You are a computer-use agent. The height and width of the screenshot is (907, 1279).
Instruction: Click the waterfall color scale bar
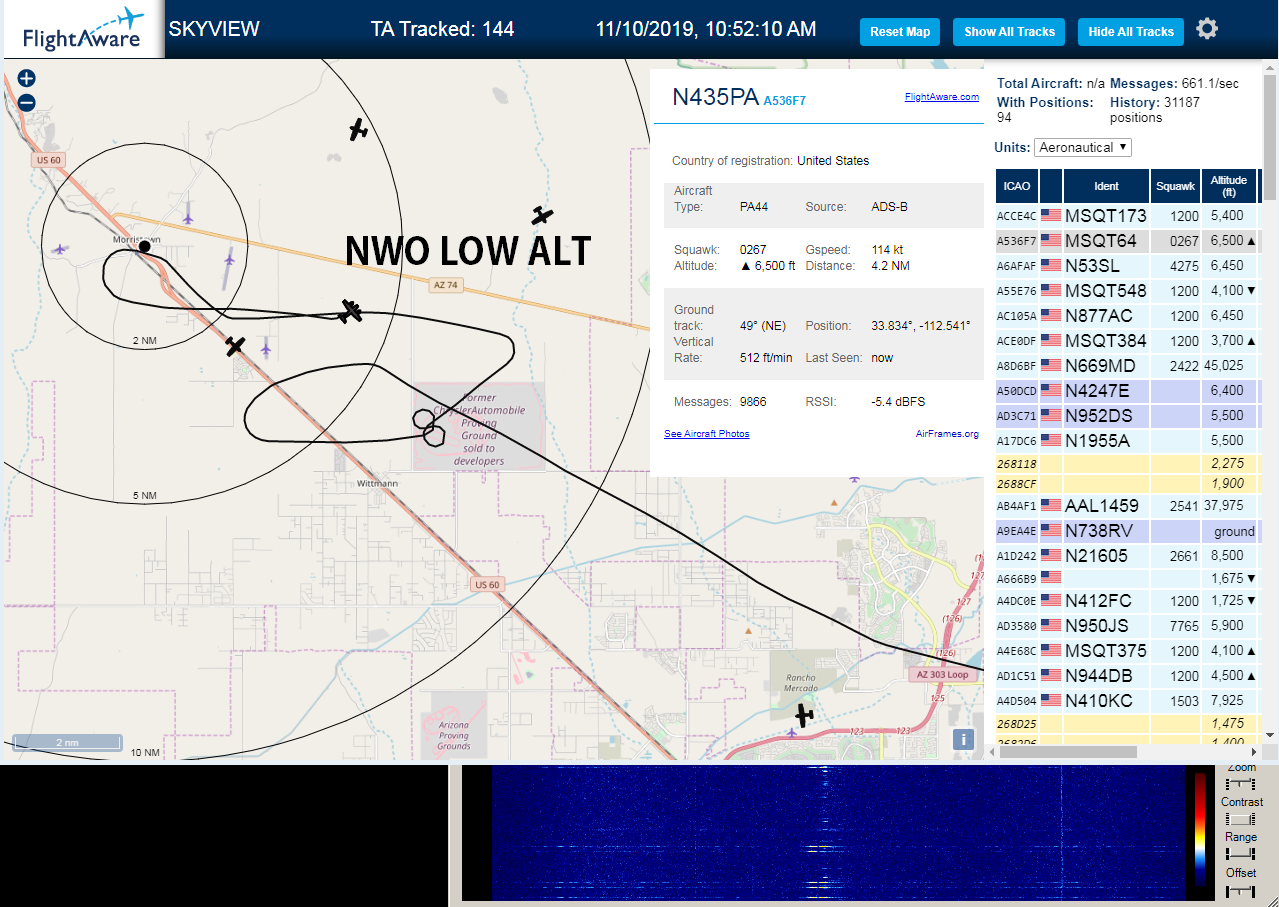point(1200,829)
